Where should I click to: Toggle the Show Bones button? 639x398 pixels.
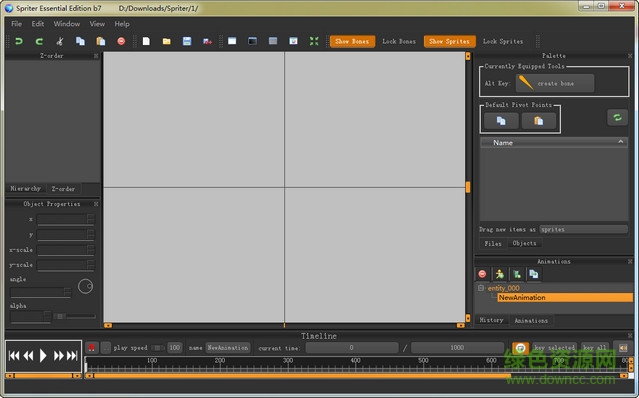tap(352, 41)
